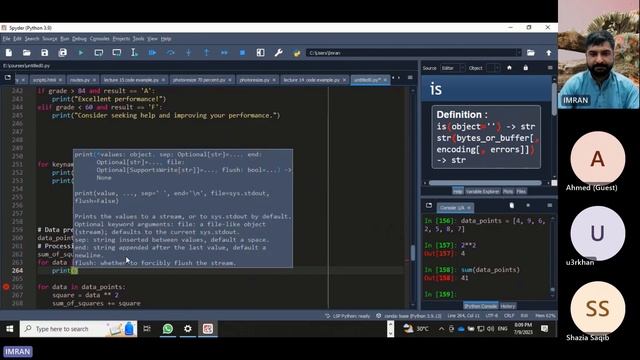Screen dimensions: 640x360
Task: Click the console clear/document icon
Action: [512, 205]
